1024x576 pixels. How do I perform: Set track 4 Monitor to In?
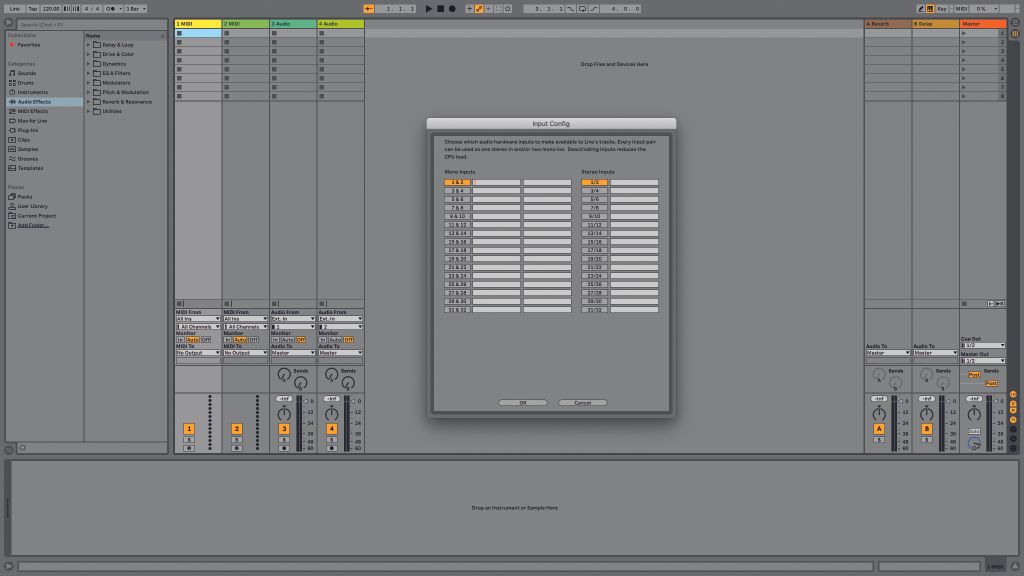pos(323,340)
